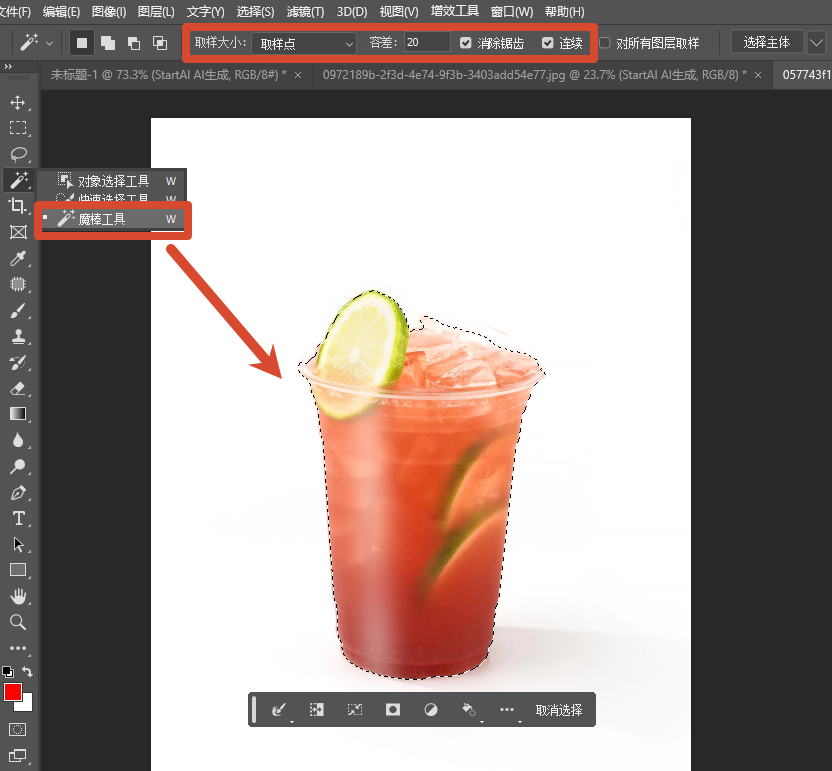Switch to the 未标题-1 document tab
The width and height of the screenshot is (832, 771).
(x=169, y=75)
